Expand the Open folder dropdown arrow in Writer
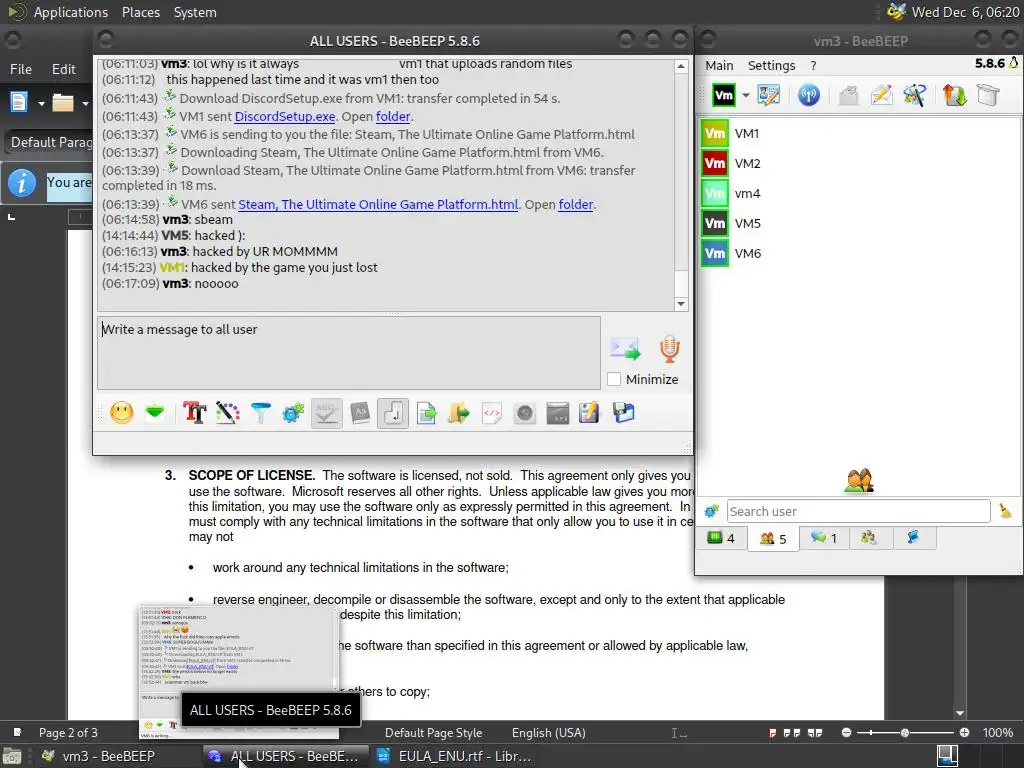1024x768 pixels. (x=85, y=103)
